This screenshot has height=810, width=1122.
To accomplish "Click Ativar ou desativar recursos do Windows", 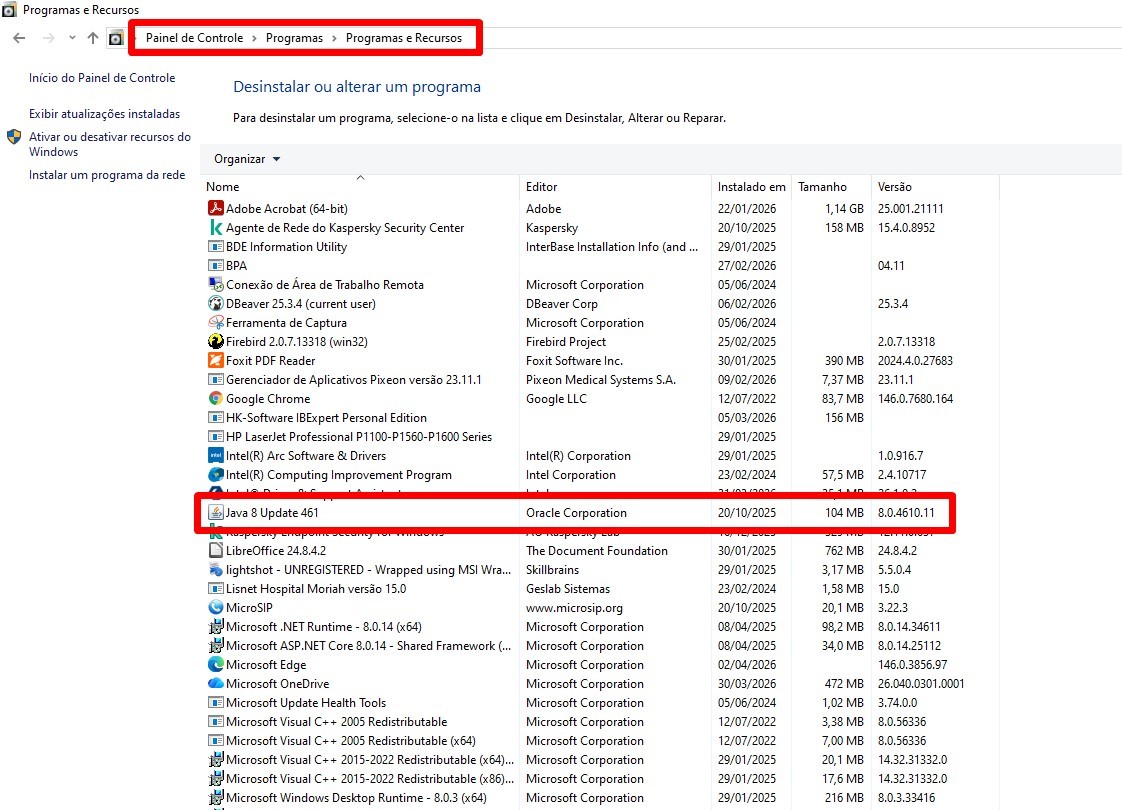I will tap(109, 144).
